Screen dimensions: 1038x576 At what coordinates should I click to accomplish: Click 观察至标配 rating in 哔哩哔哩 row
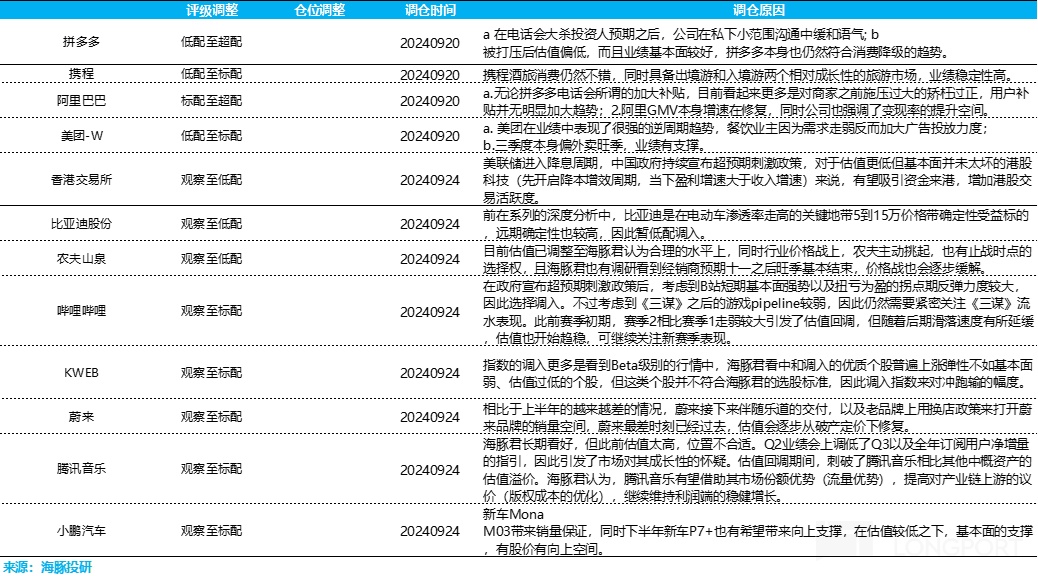point(211,311)
